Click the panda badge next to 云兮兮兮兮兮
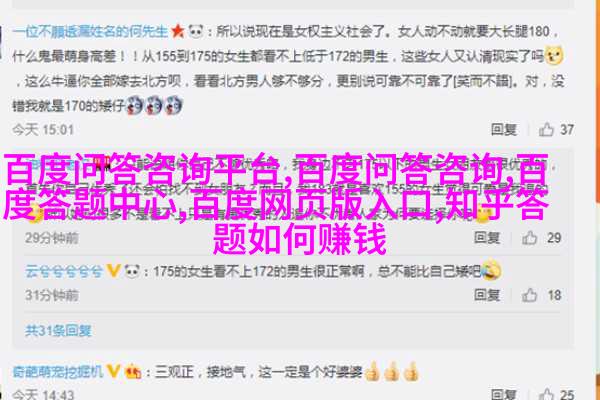 click(x=132, y=271)
